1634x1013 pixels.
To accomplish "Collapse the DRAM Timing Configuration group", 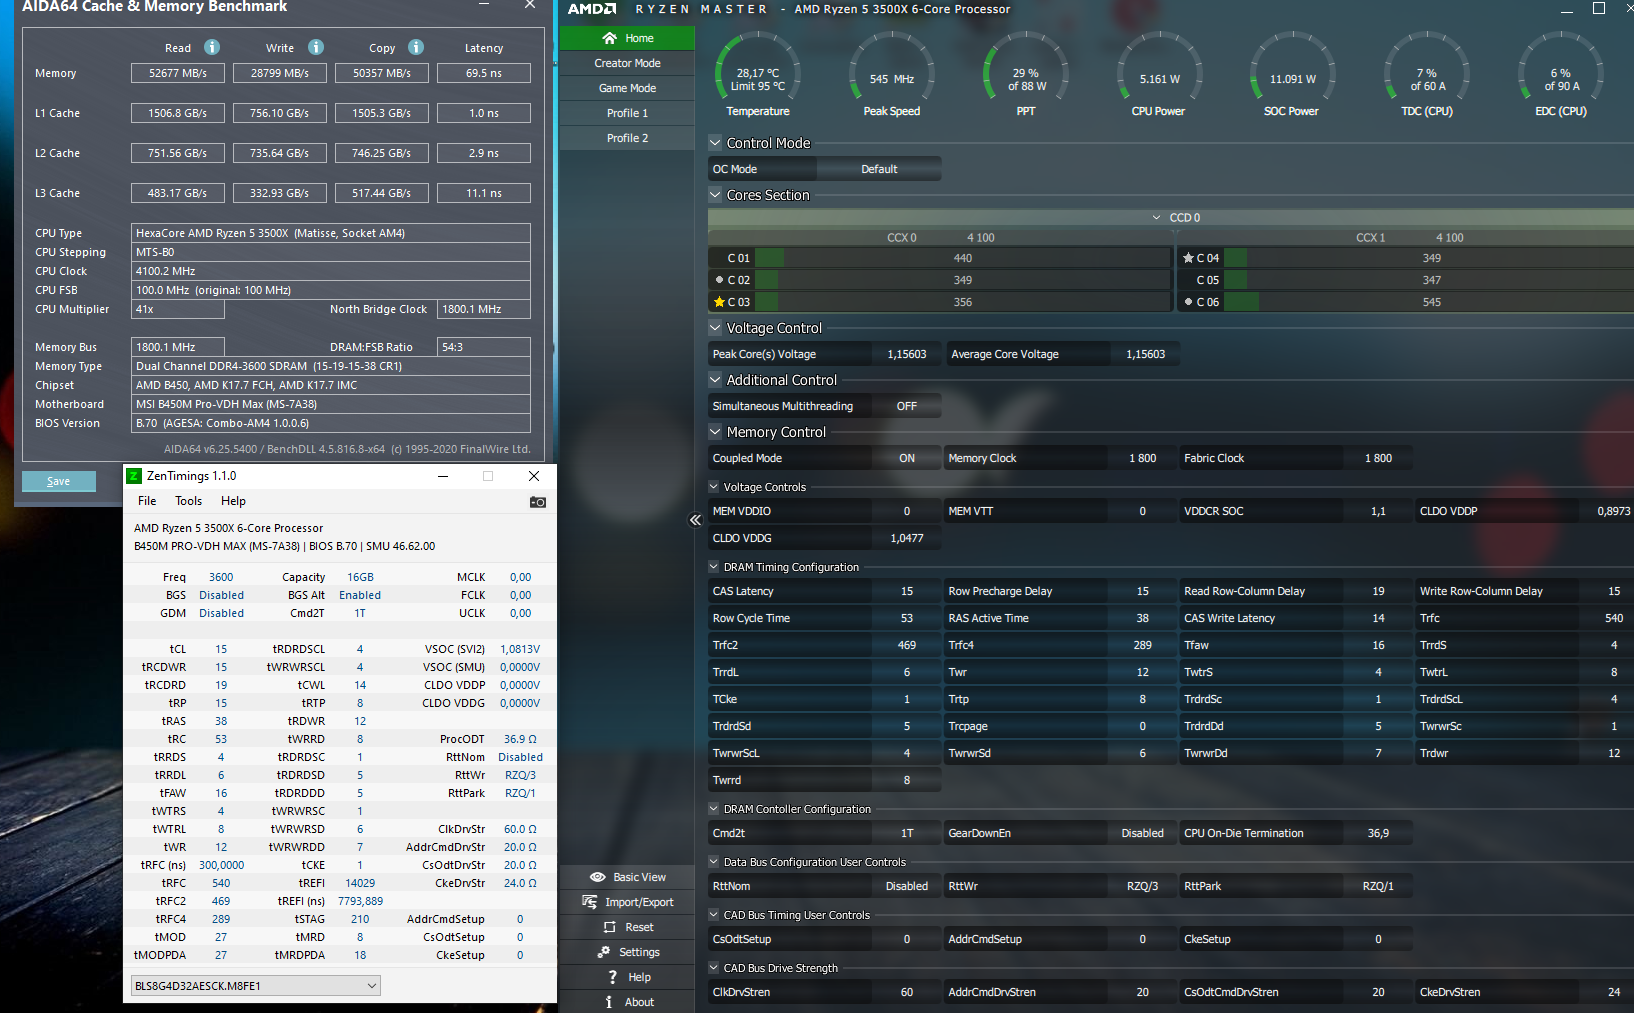I will 714,567.
